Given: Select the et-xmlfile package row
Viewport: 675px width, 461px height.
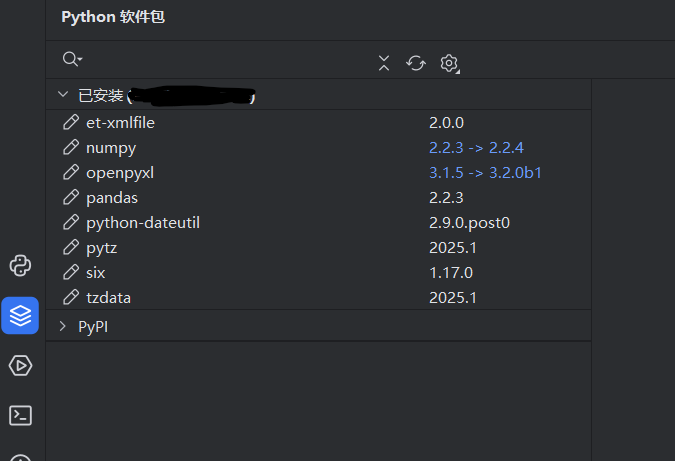Looking at the screenshot, I should point(120,122).
